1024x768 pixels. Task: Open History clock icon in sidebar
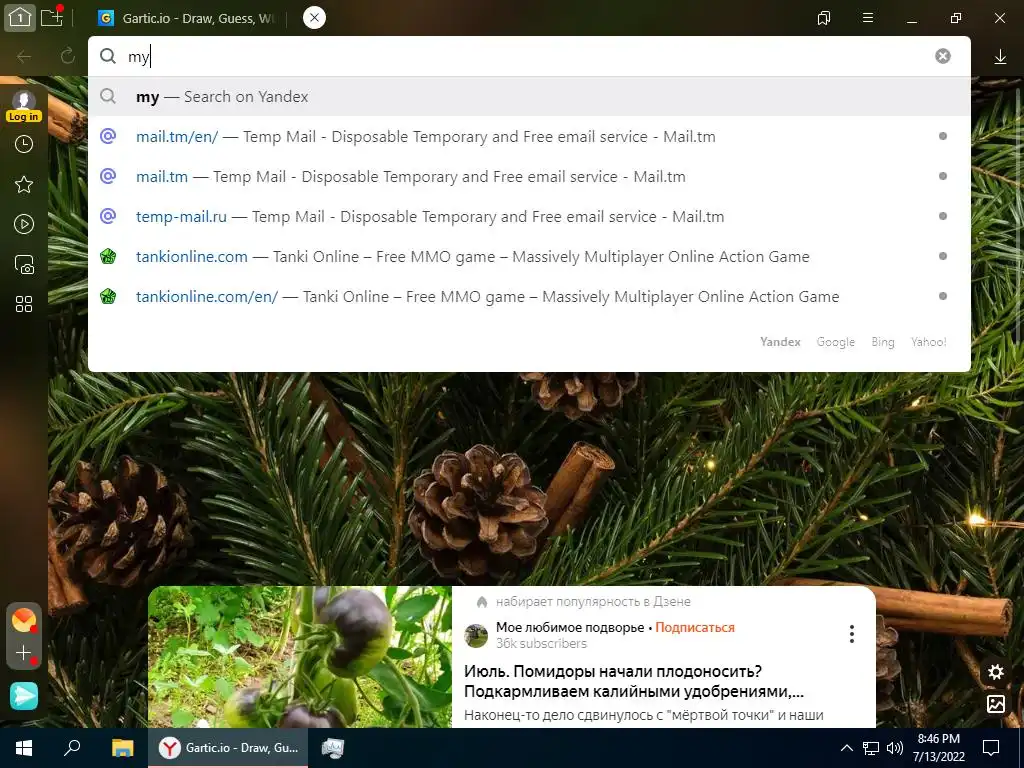pyautogui.click(x=24, y=144)
